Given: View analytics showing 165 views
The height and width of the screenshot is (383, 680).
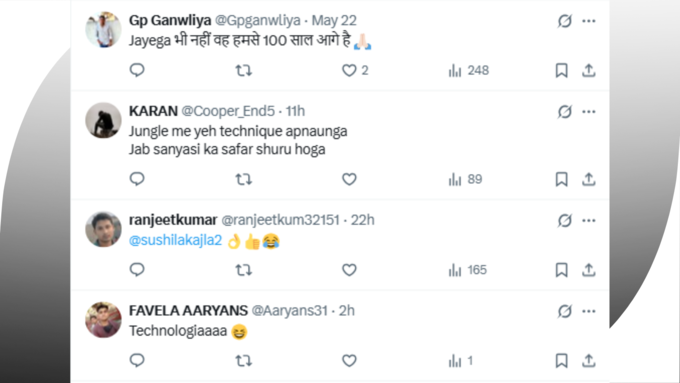Looking at the screenshot, I should tap(468, 270).
